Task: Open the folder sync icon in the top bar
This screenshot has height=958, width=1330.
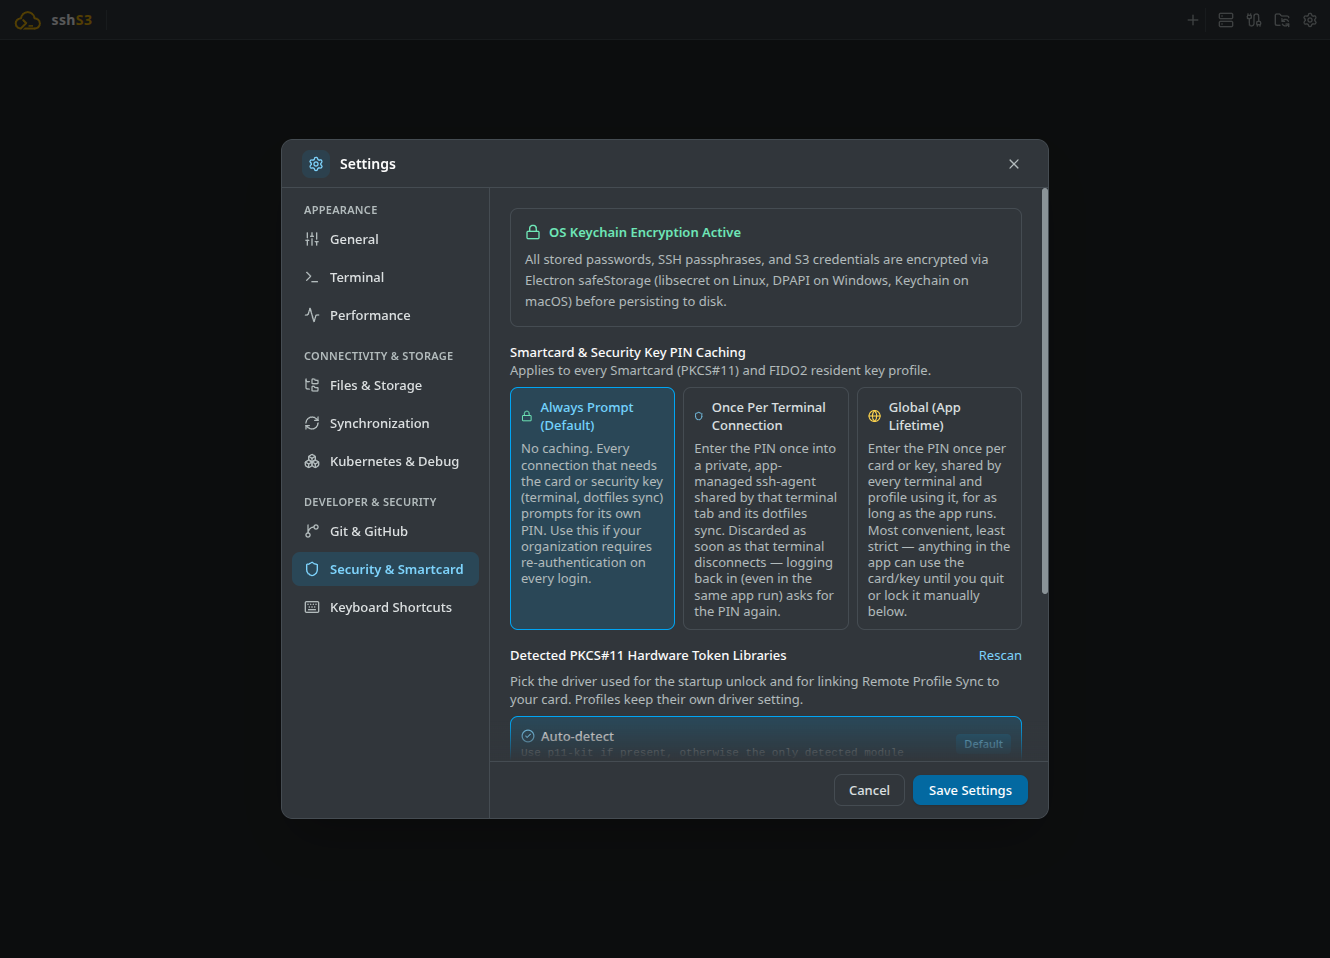Action: (1282, 20)
